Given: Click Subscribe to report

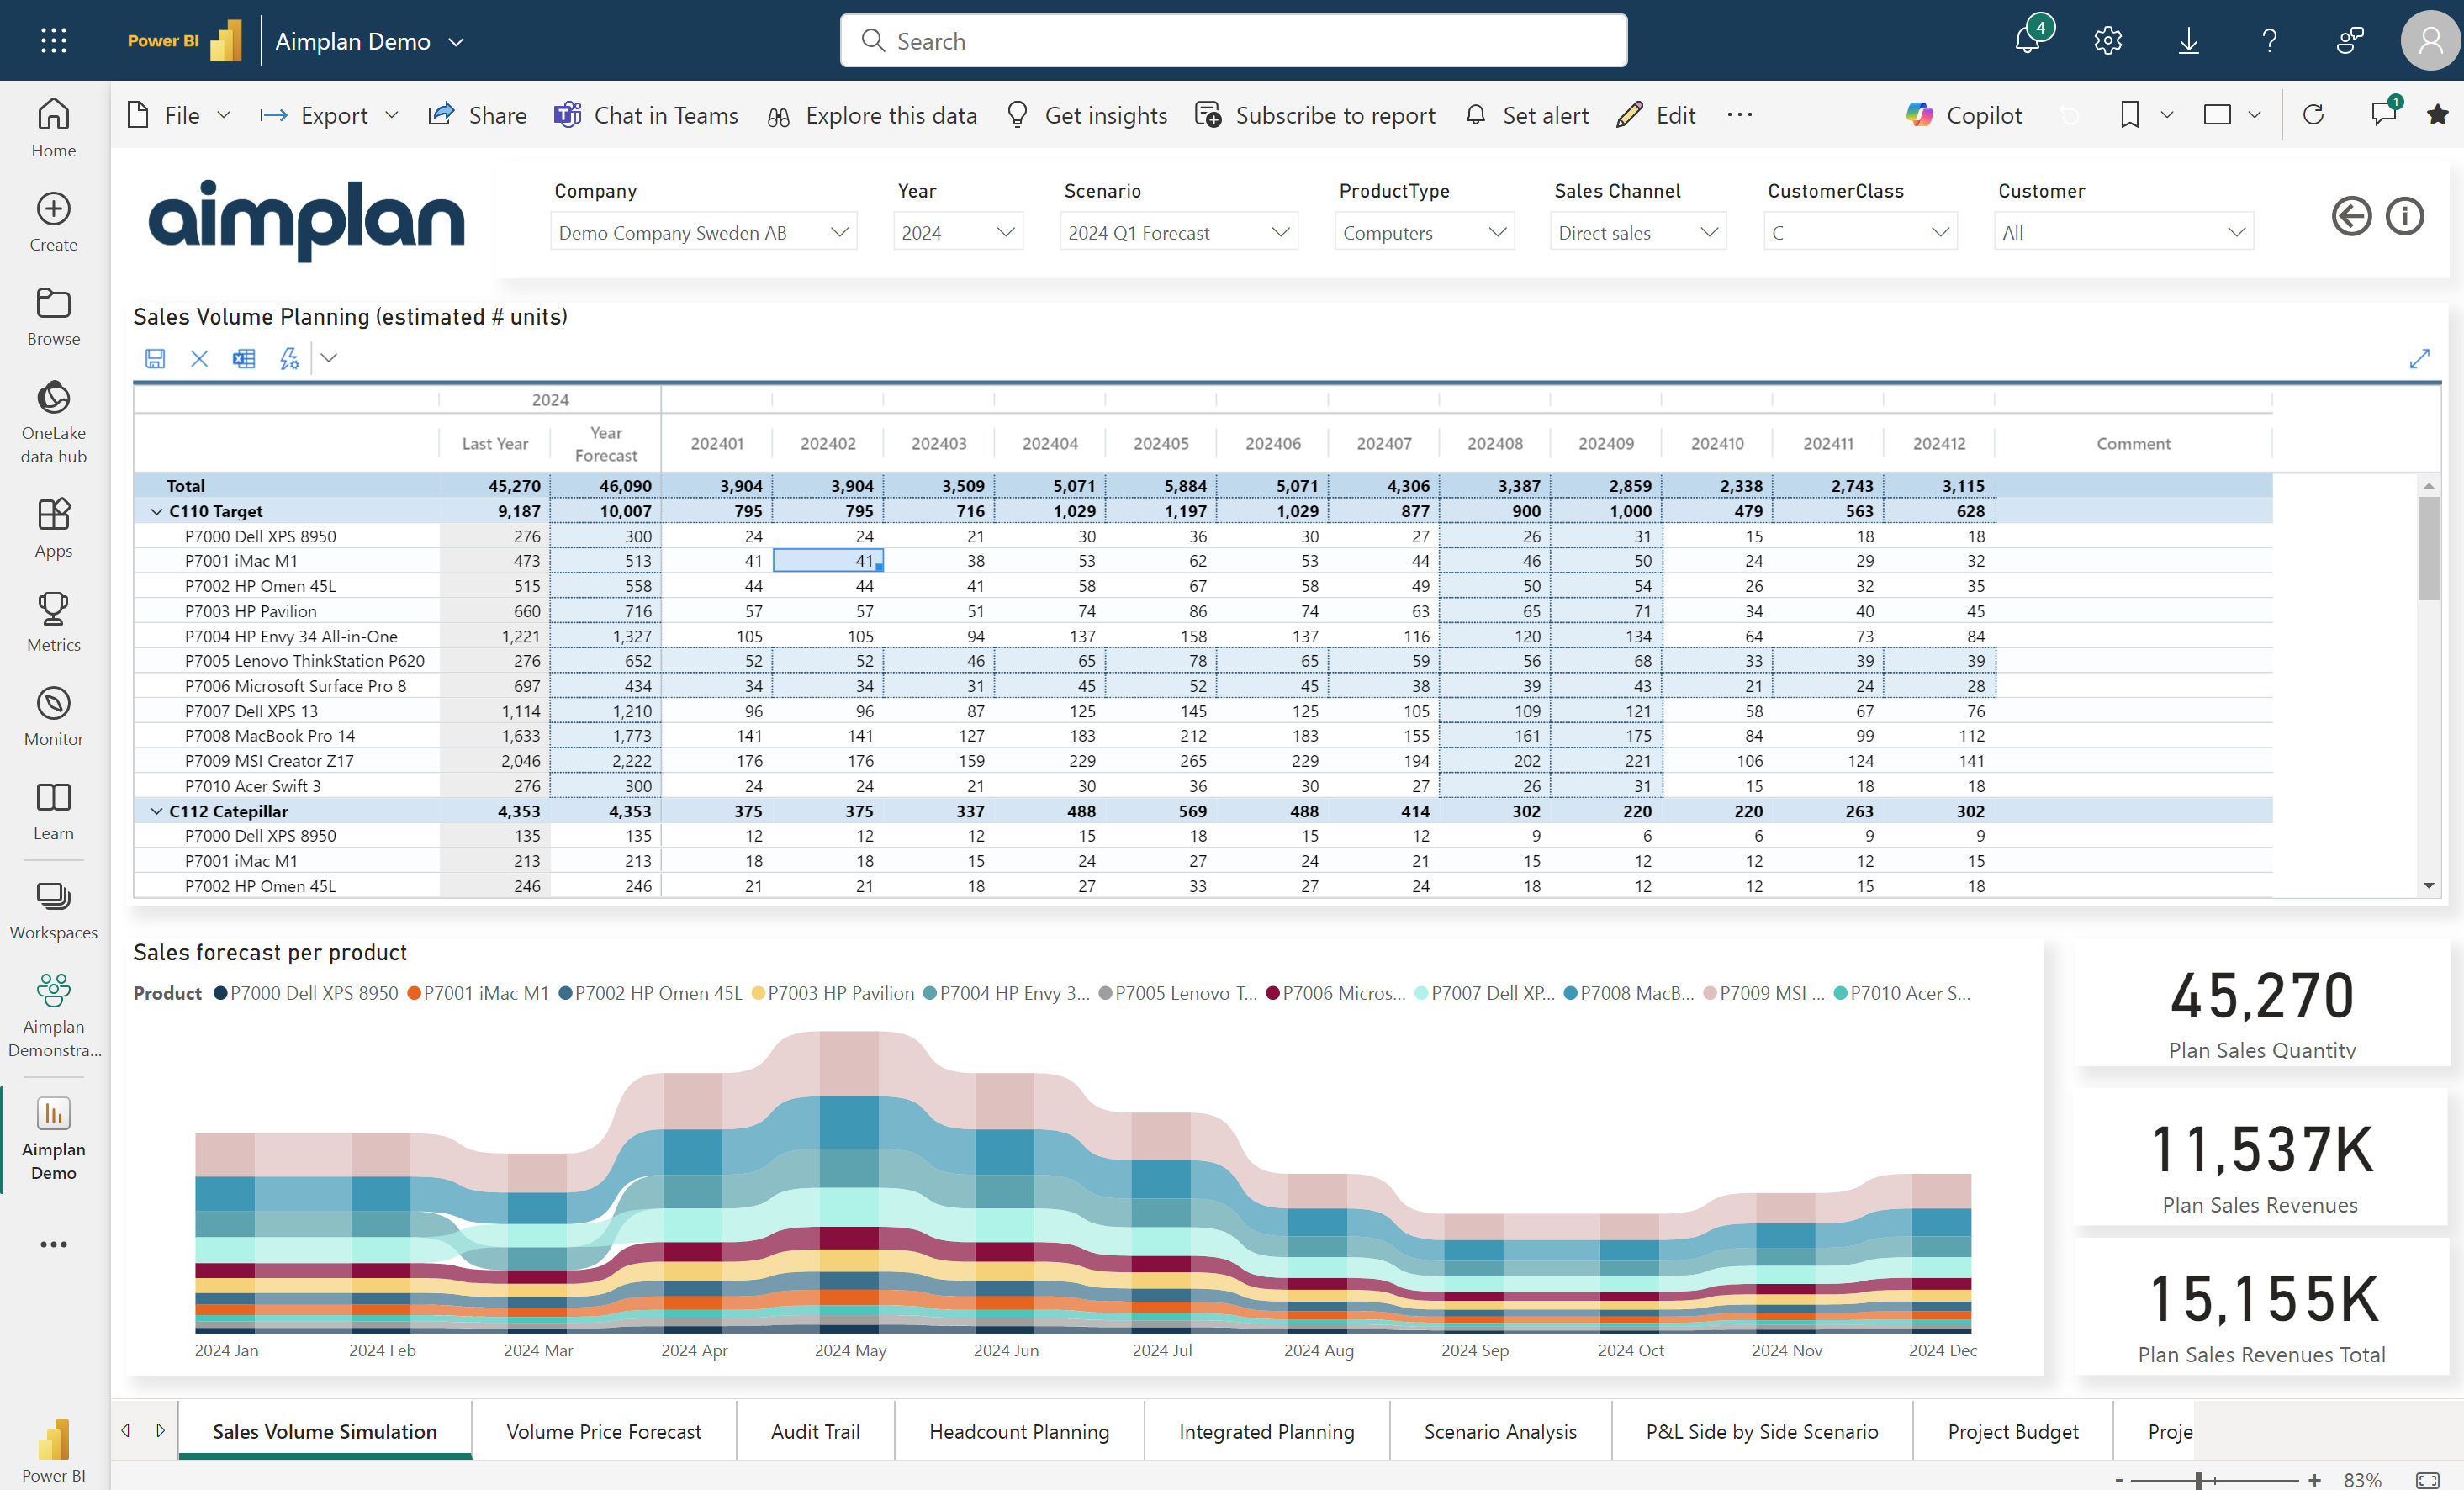Looking at the screenshot, I should (1315, 115).
